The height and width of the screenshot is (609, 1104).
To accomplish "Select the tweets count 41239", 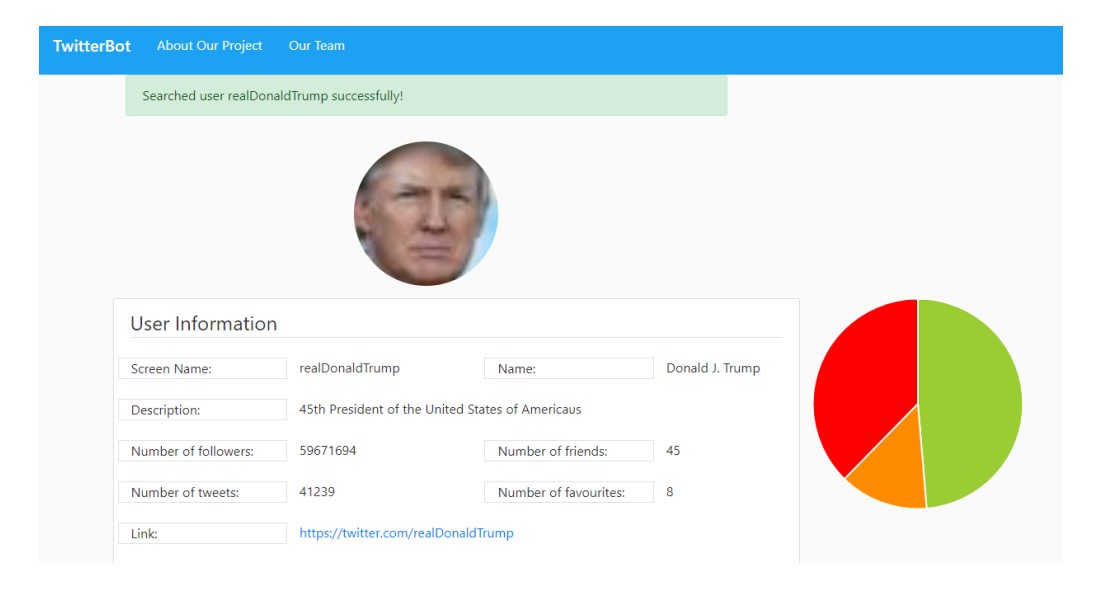I will [317, 491].
